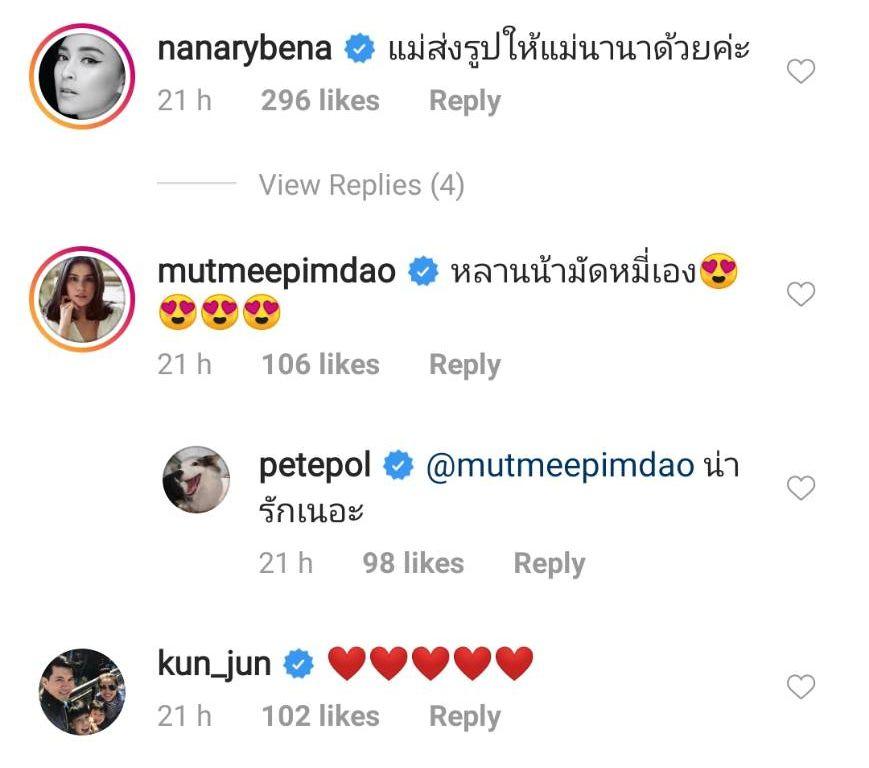Tap the @mutmeepimdao mention in petepol's reply
The height and width of the screenshot is (768, 869).
[559, 466]
